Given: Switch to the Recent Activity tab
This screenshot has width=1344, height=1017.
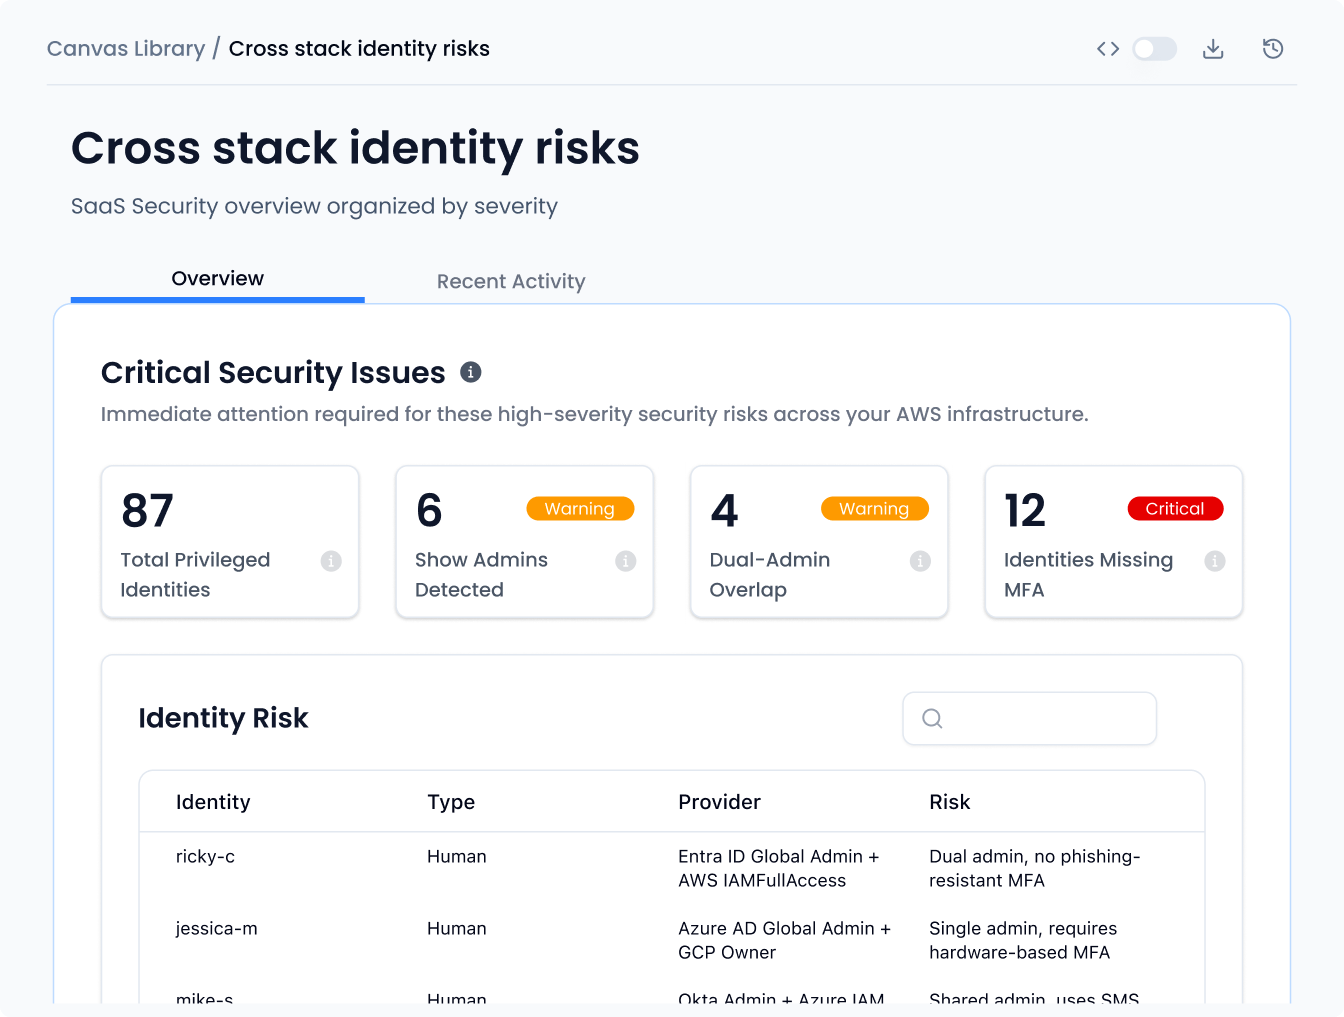Looking at the screenshot, I should [x=510, y=281].
